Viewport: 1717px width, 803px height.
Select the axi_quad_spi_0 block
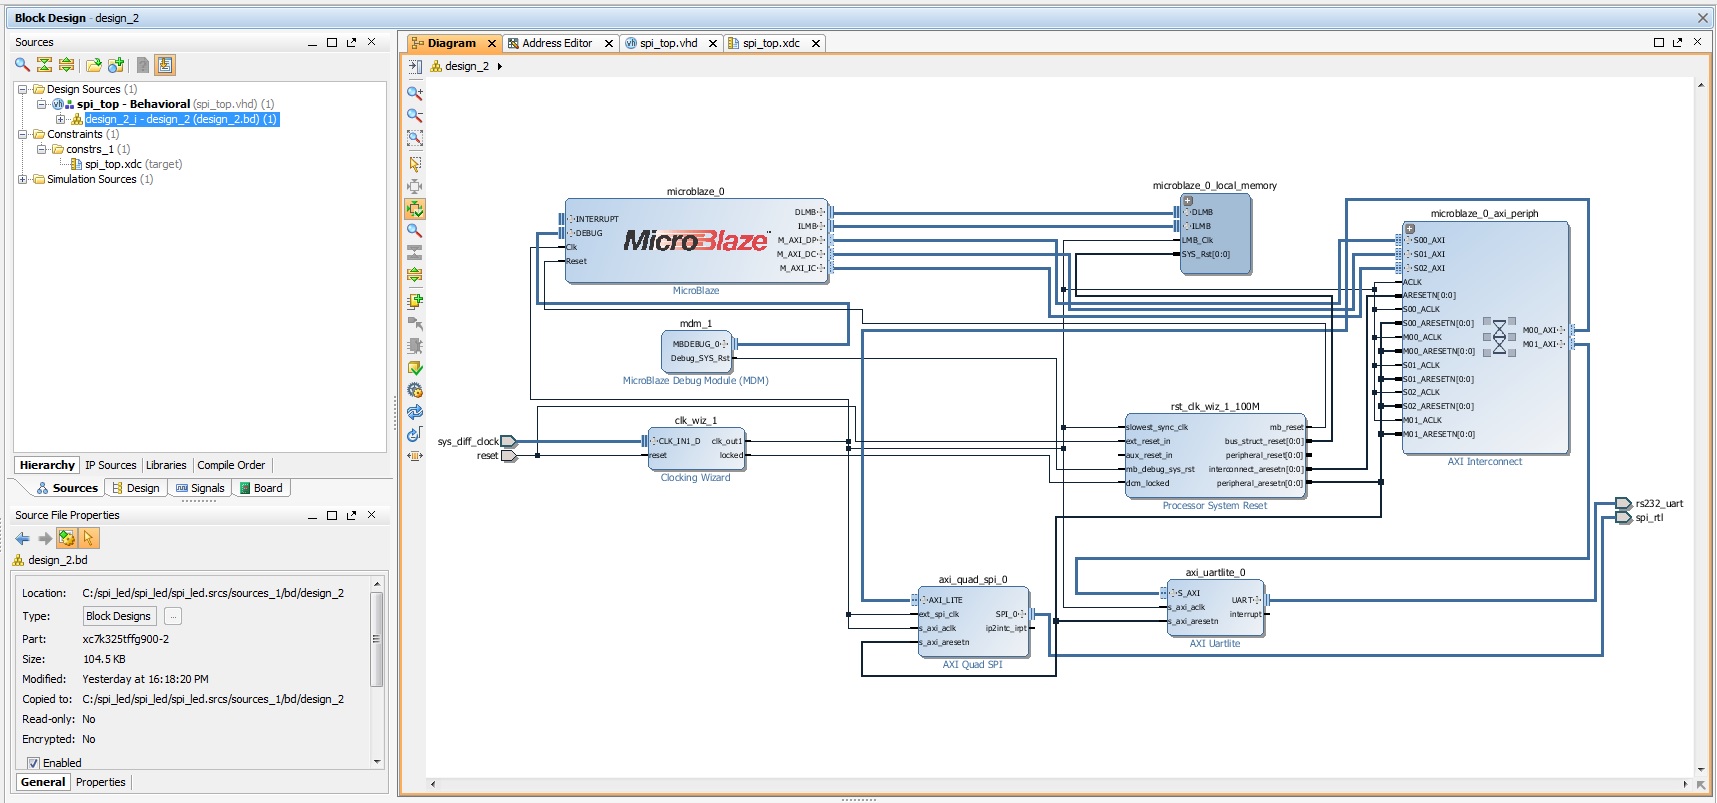click(973, 621)
